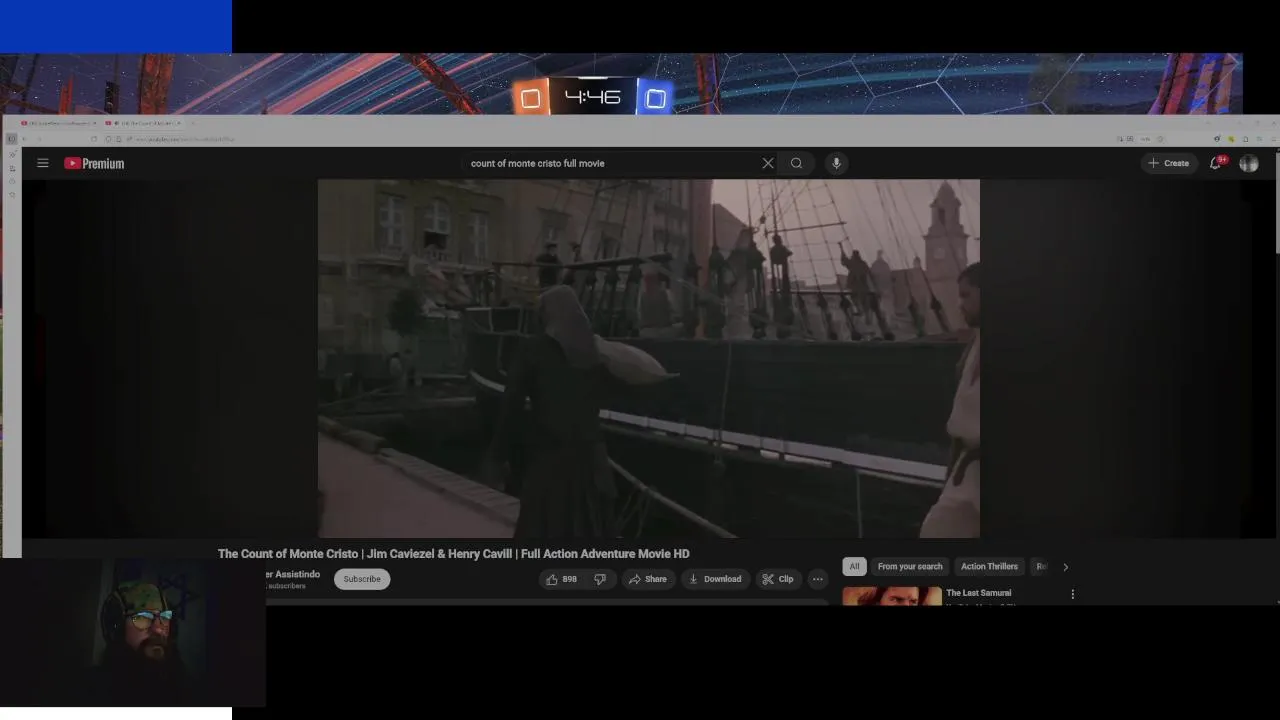This screenshot has height=720, width=1280.
Task: Click the orange team score box
Action: point(531,98)
